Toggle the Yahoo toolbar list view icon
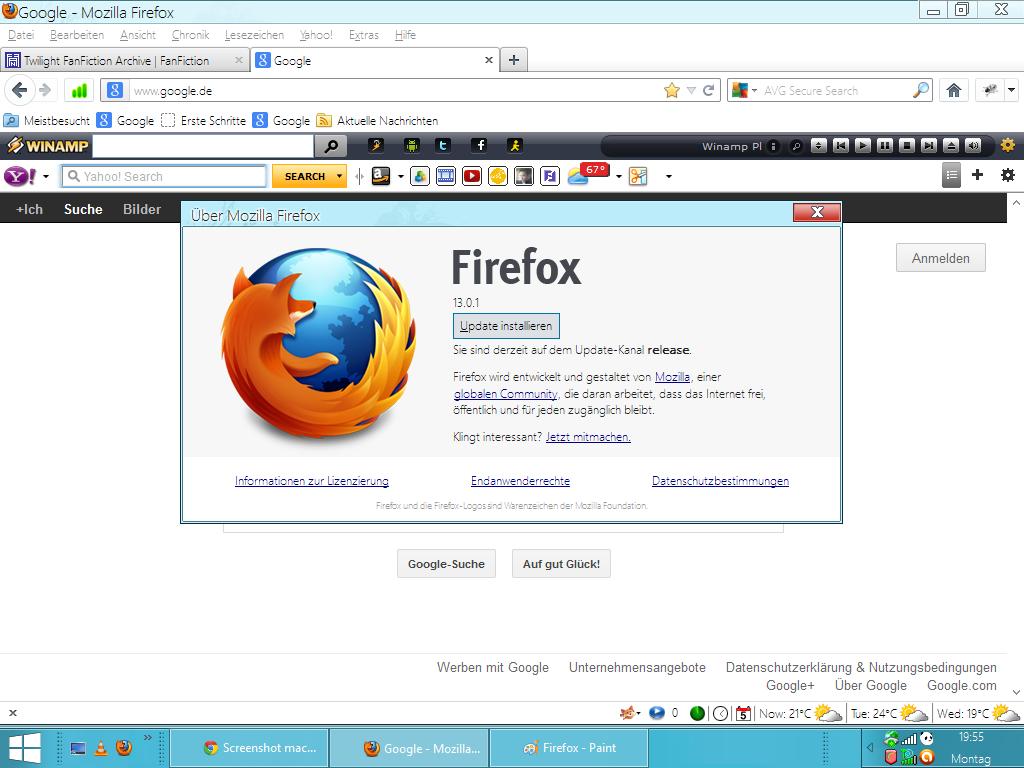Viewport: 1024px width, 768px height. tap(952, 175)
